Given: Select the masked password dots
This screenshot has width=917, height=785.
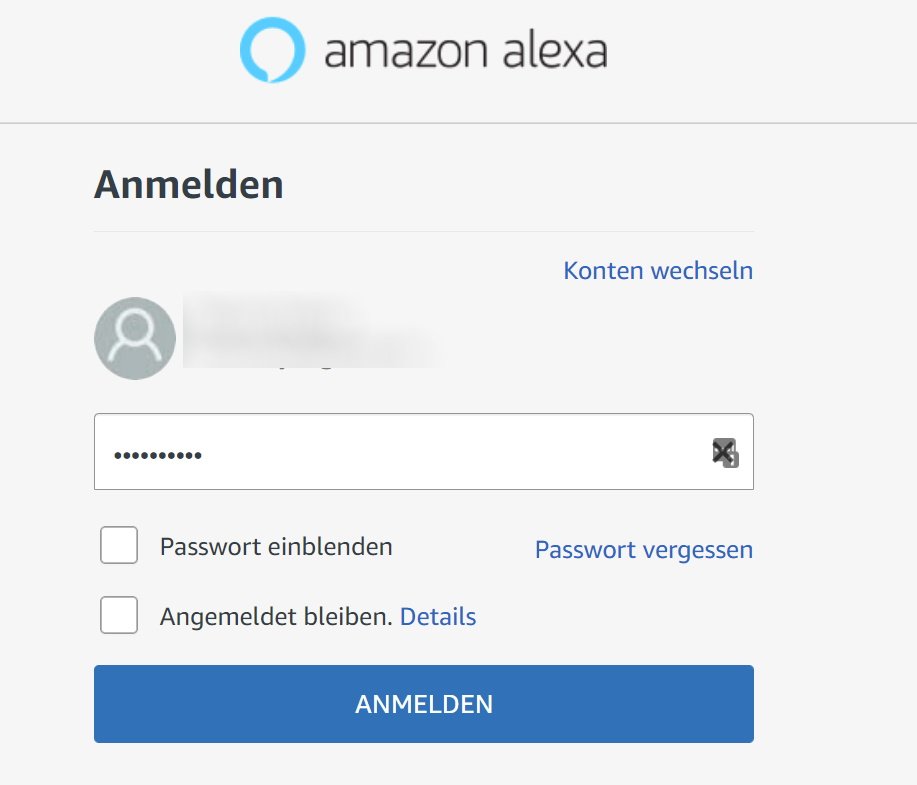Looking at the screenshot, I should pos(160,455).
